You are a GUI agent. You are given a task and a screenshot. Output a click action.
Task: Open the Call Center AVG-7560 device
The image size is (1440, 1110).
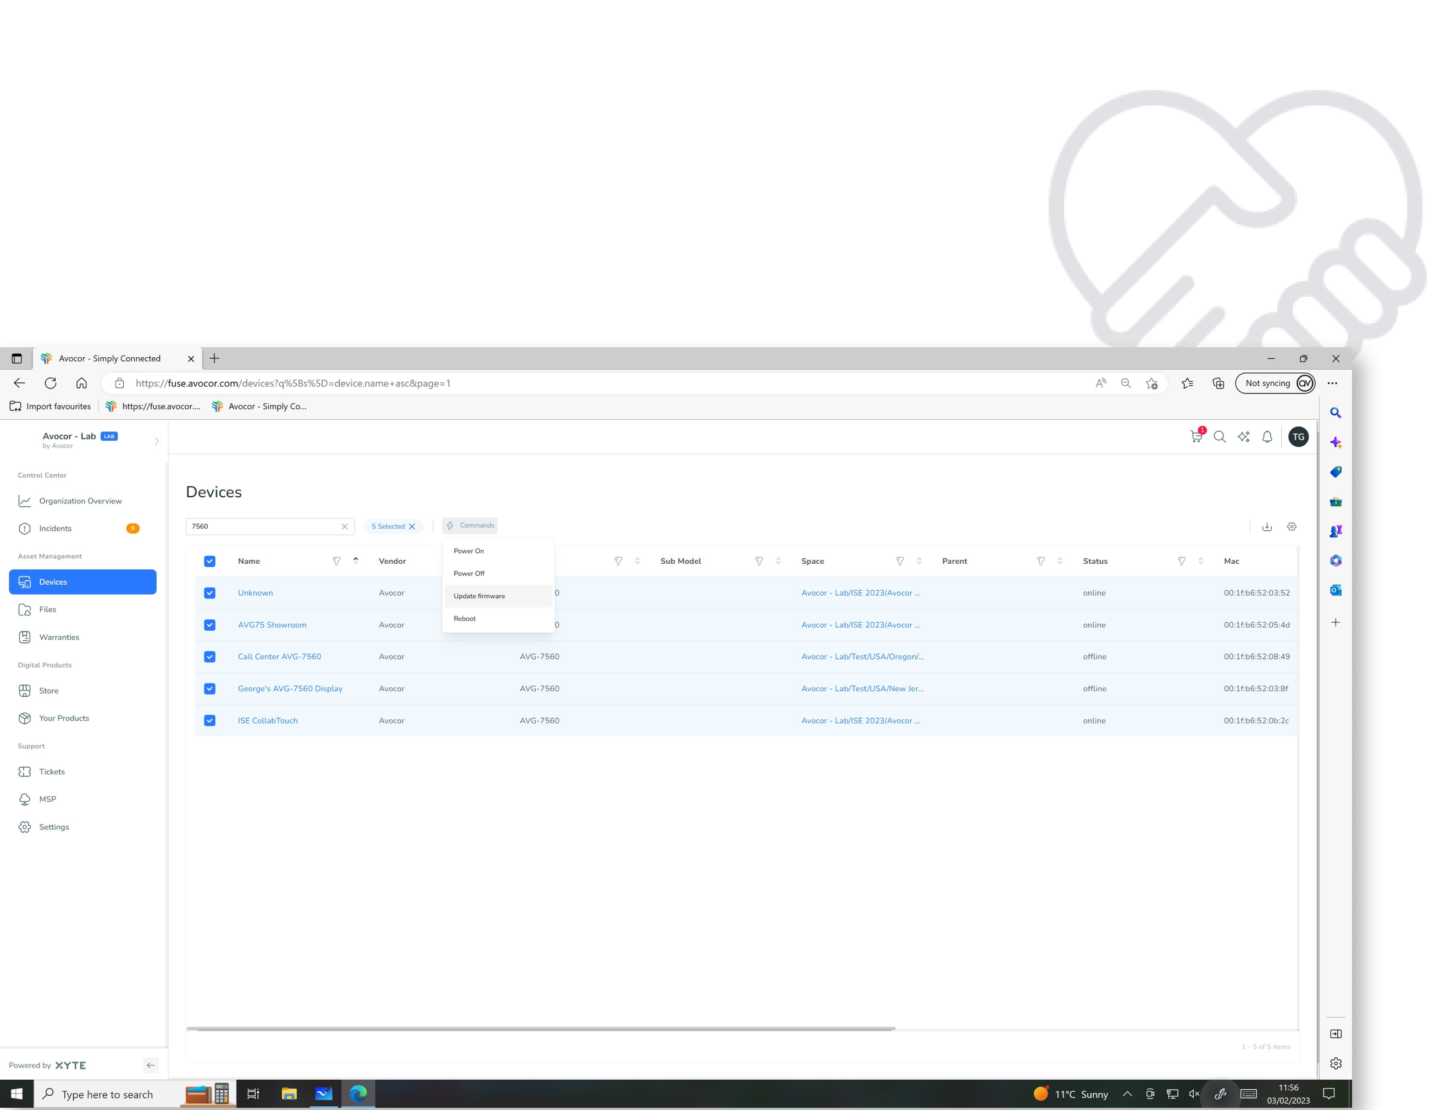[279, 656]
